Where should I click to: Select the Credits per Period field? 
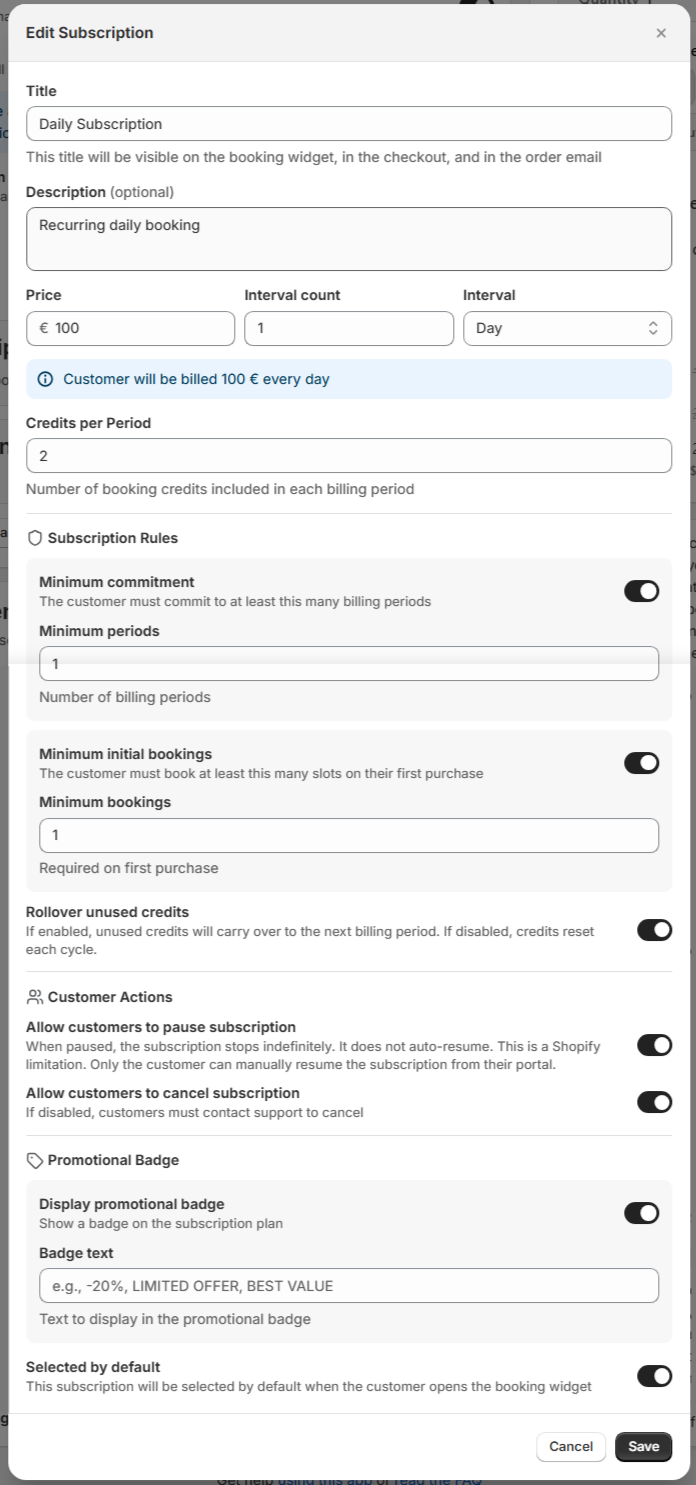point(348,456)
